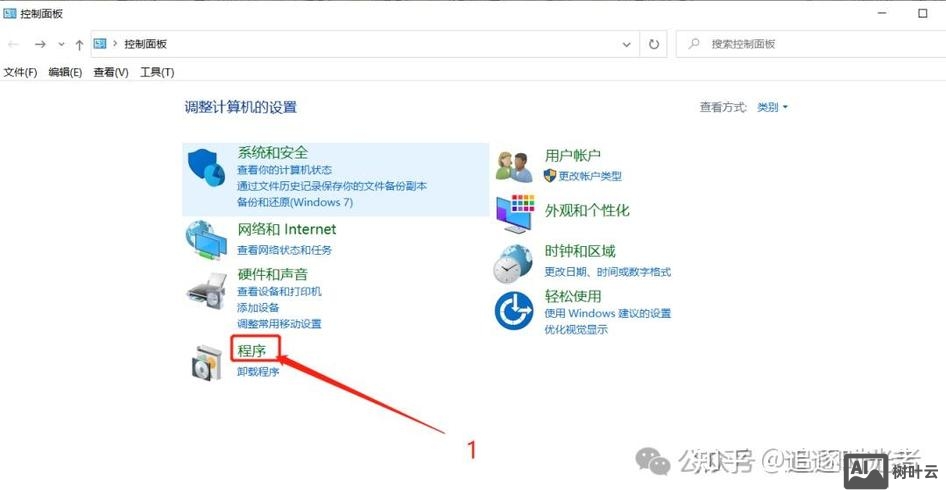Image resolution: width=946 pixels, height=500 pixels.
Task: Click 更改帐户类型 link
Action: coord(589,176)
